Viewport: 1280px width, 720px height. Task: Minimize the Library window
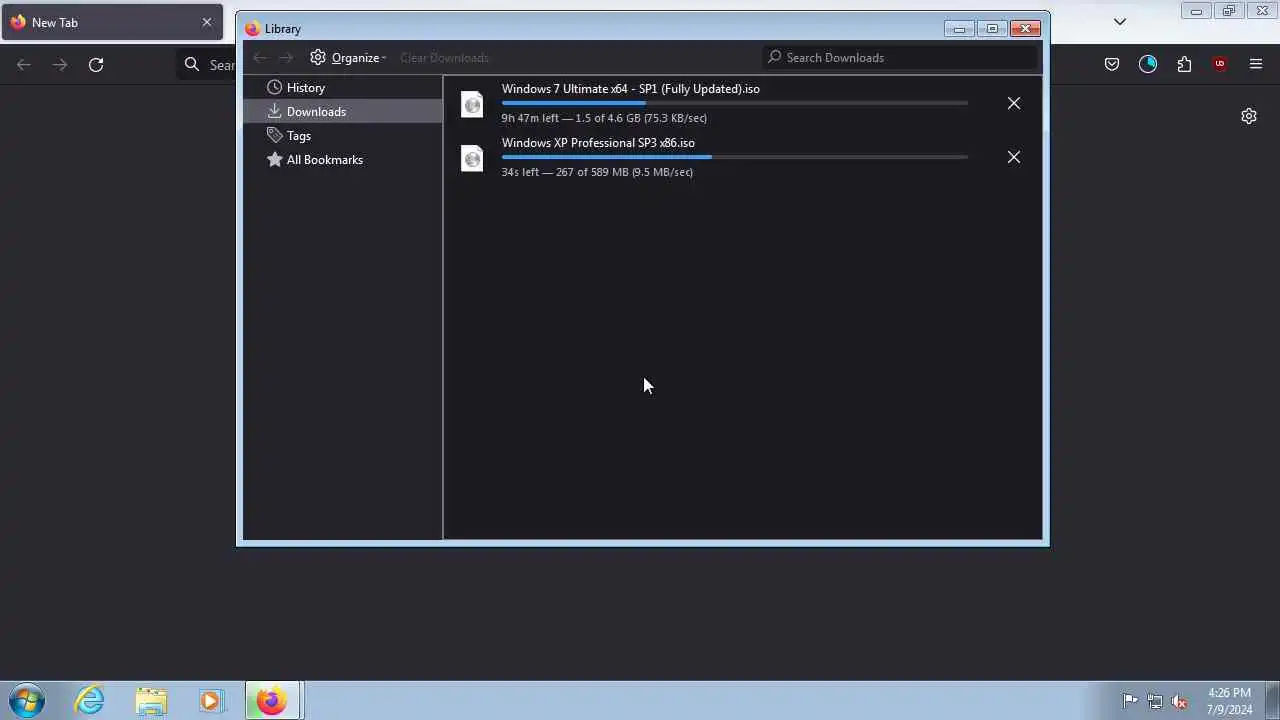point(959,29)
